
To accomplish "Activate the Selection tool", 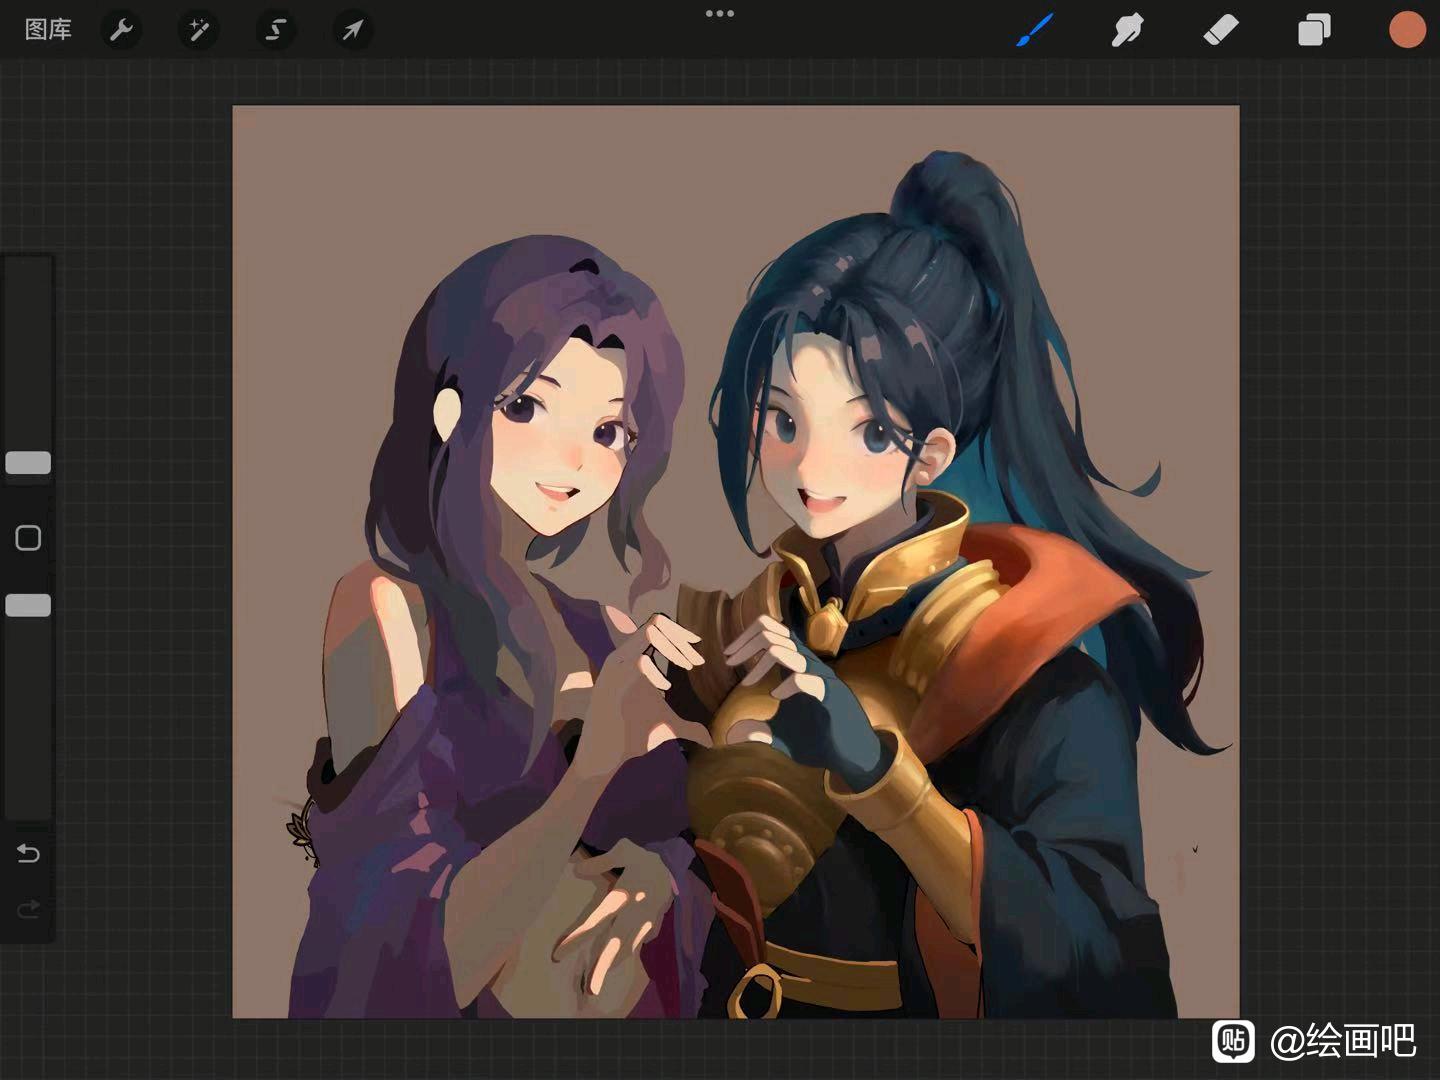I will tap(275, 30).
